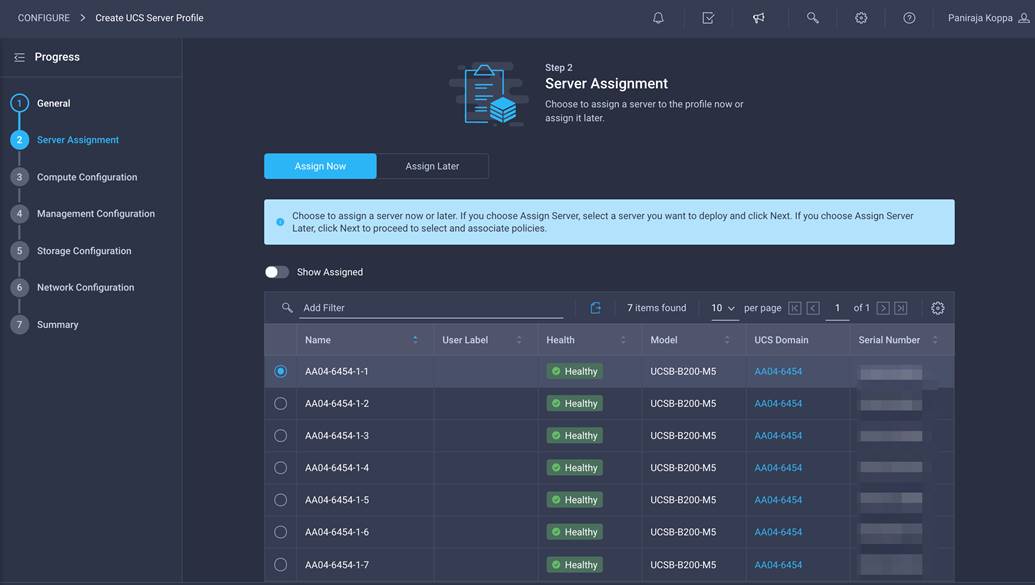1035x585 pixels.
Task: Click the announcements megaphone icon
Action: click(758, 18)
